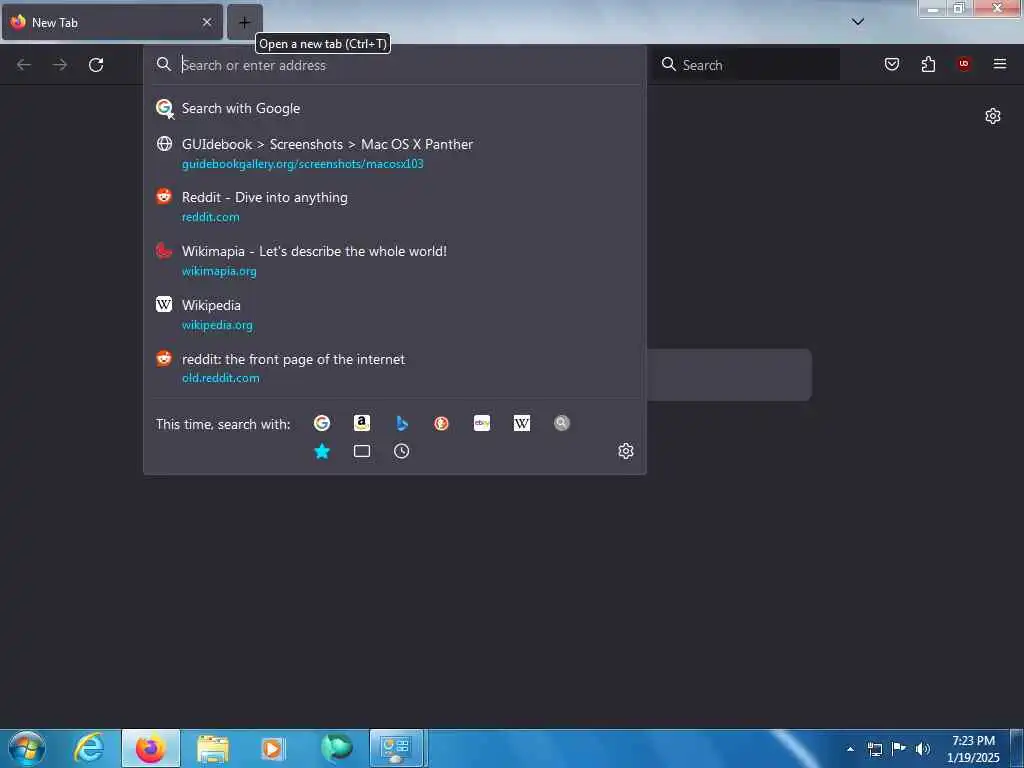1024x768 pixels.
Task: Search history with the clock icon
Action: (x=402, y=451)
